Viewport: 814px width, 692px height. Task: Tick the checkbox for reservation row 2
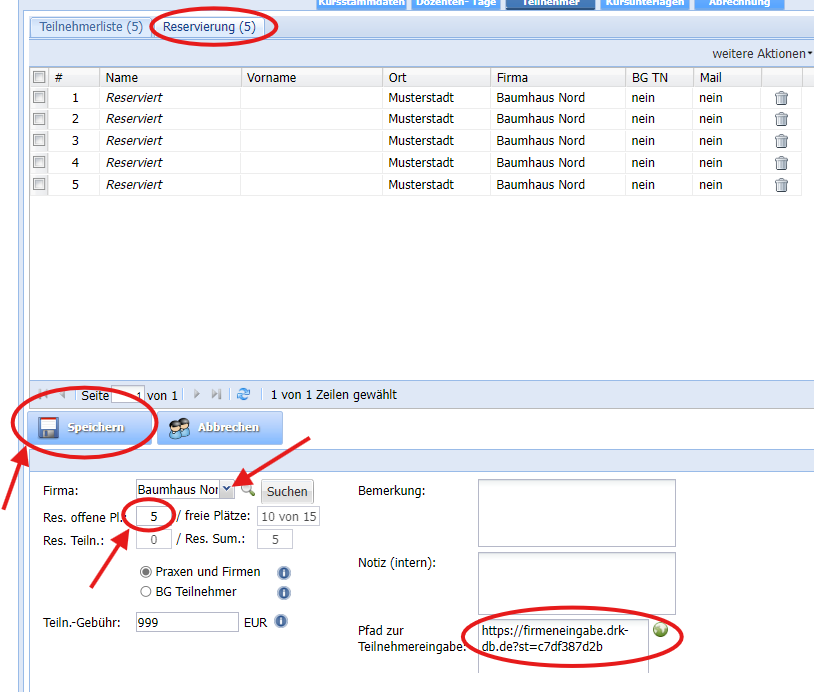[39, 119]
